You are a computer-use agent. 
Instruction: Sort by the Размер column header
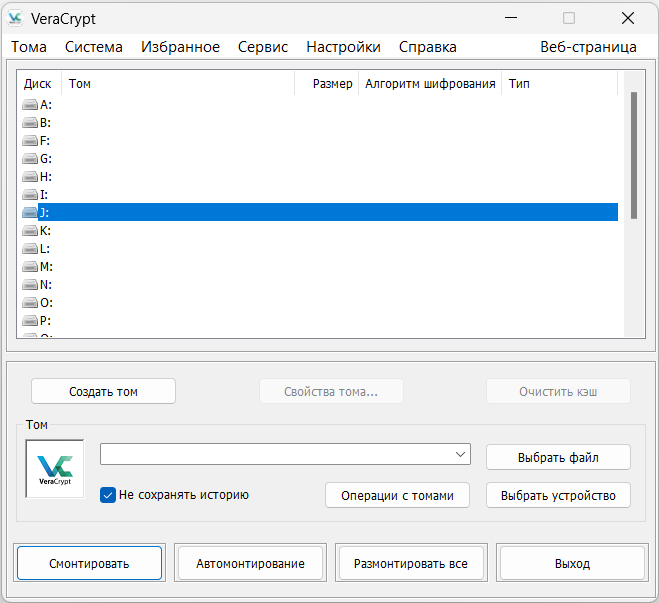pos(327,84)
